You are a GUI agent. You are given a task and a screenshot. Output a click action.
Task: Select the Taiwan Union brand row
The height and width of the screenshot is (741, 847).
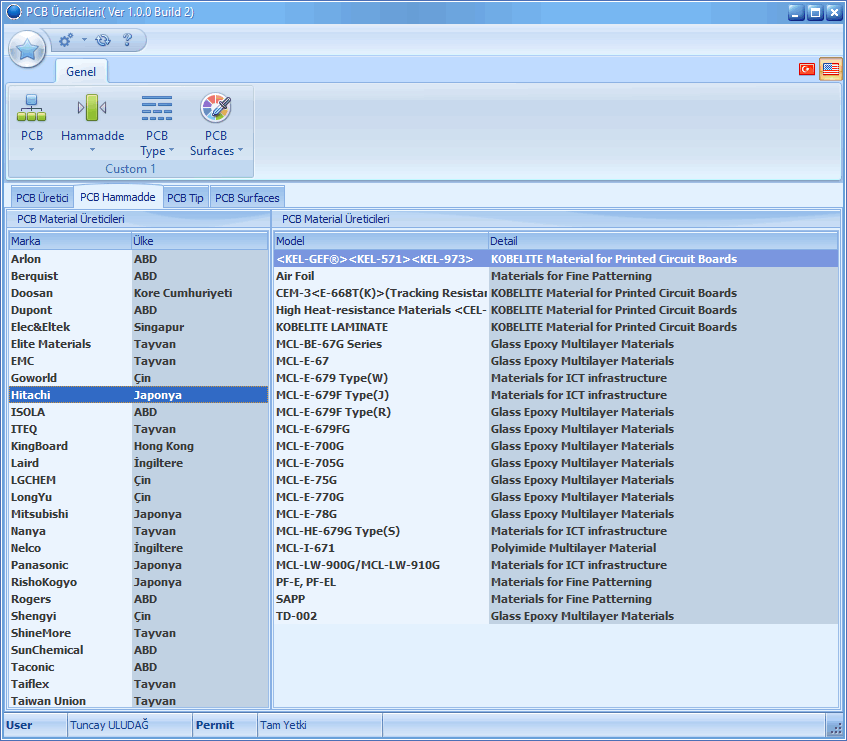[x=138, y=700]
